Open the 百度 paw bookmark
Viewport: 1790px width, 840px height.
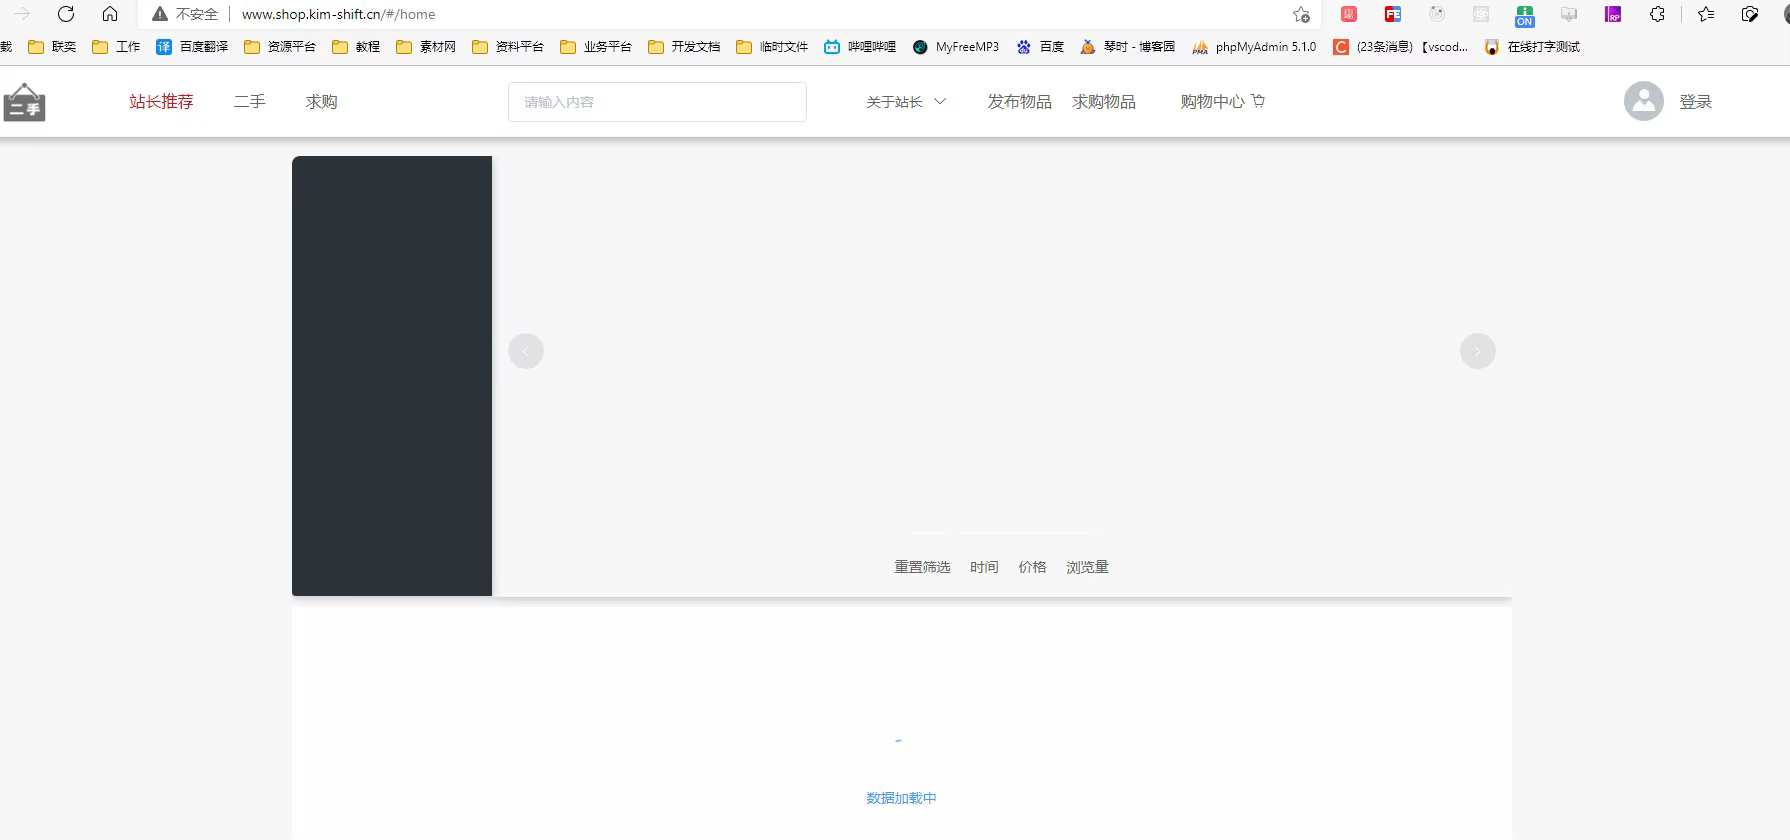click(x=1040, y=47)
